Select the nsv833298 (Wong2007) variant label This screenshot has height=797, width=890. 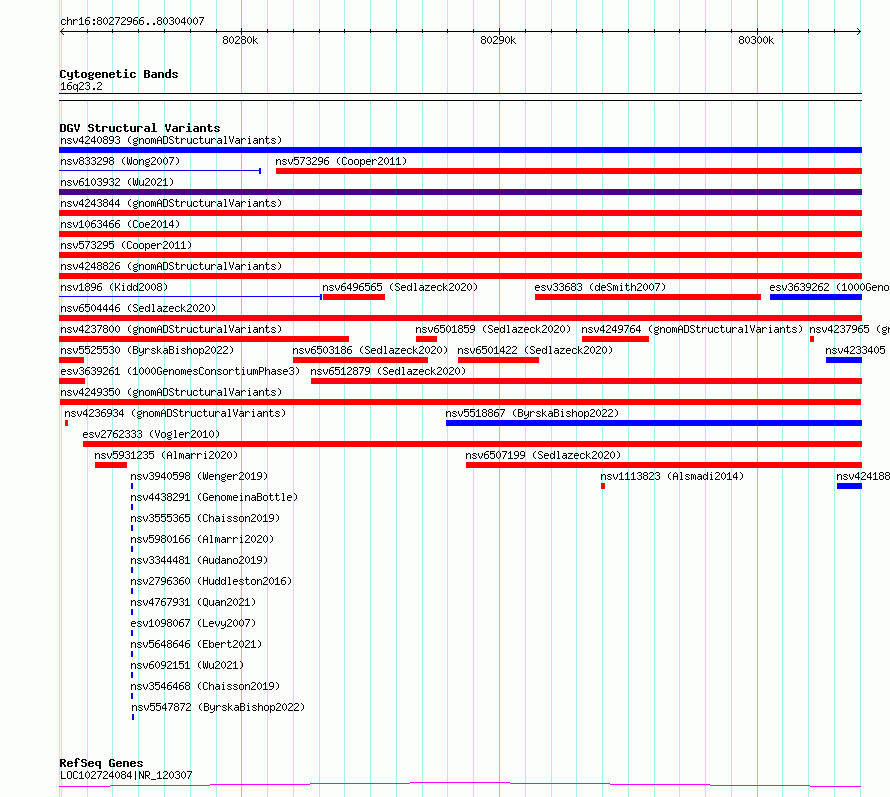pyautogui.click(x=120, y=161)
